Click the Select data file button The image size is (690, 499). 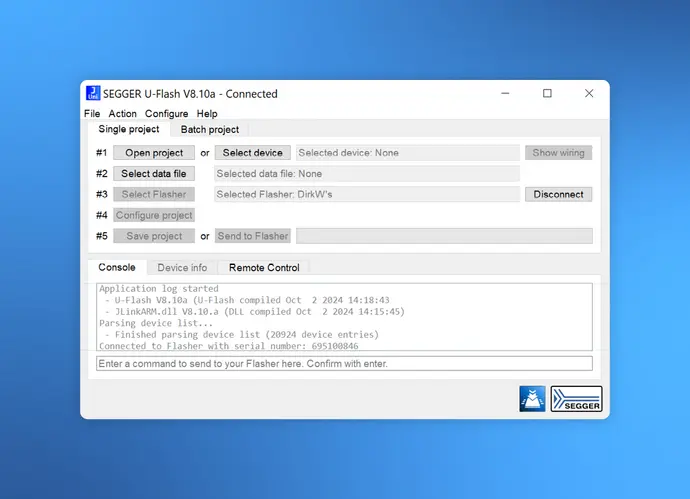click(154, 174)
